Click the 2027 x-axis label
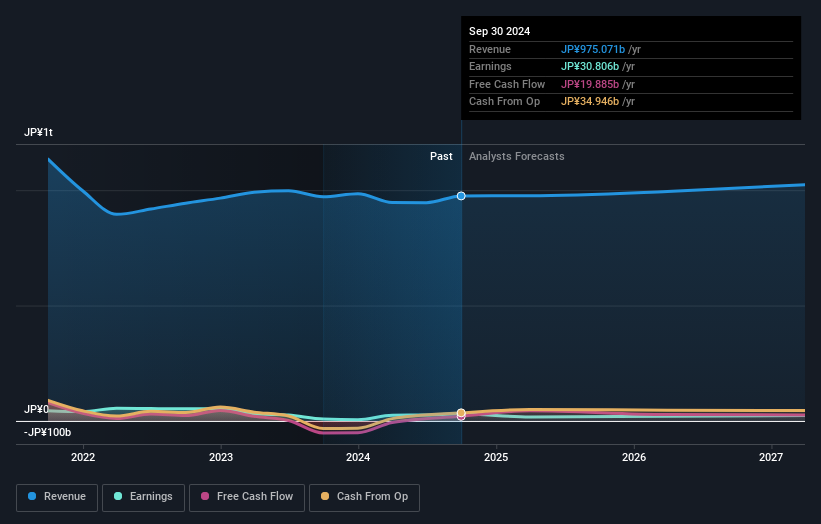821x524 pixels. (x=771, y=458)
